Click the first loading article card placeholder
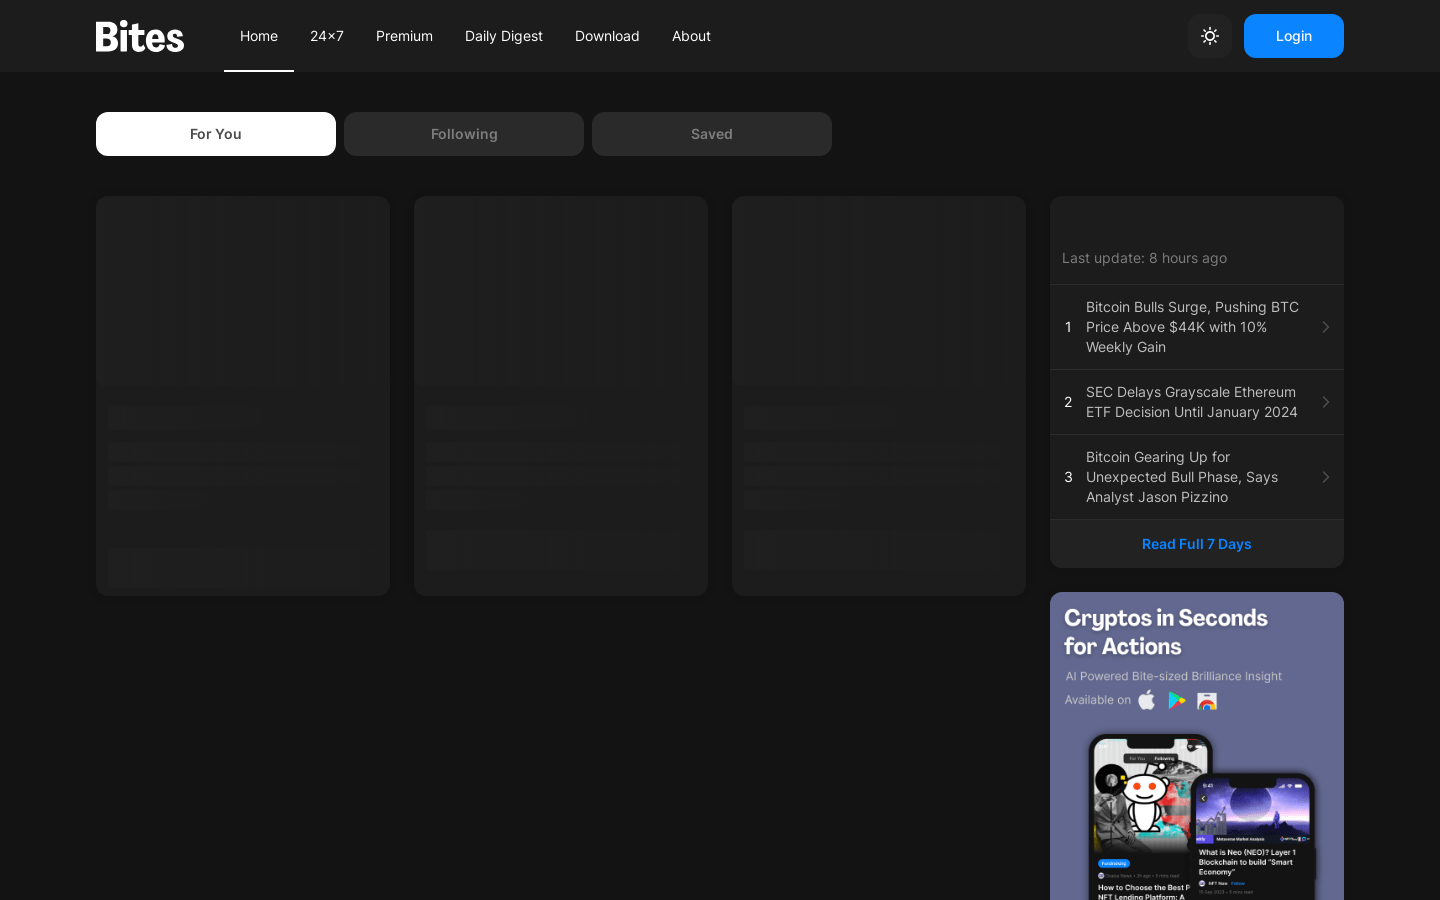1440x900 pixels. pyautogui.click(x=243, y=396)
